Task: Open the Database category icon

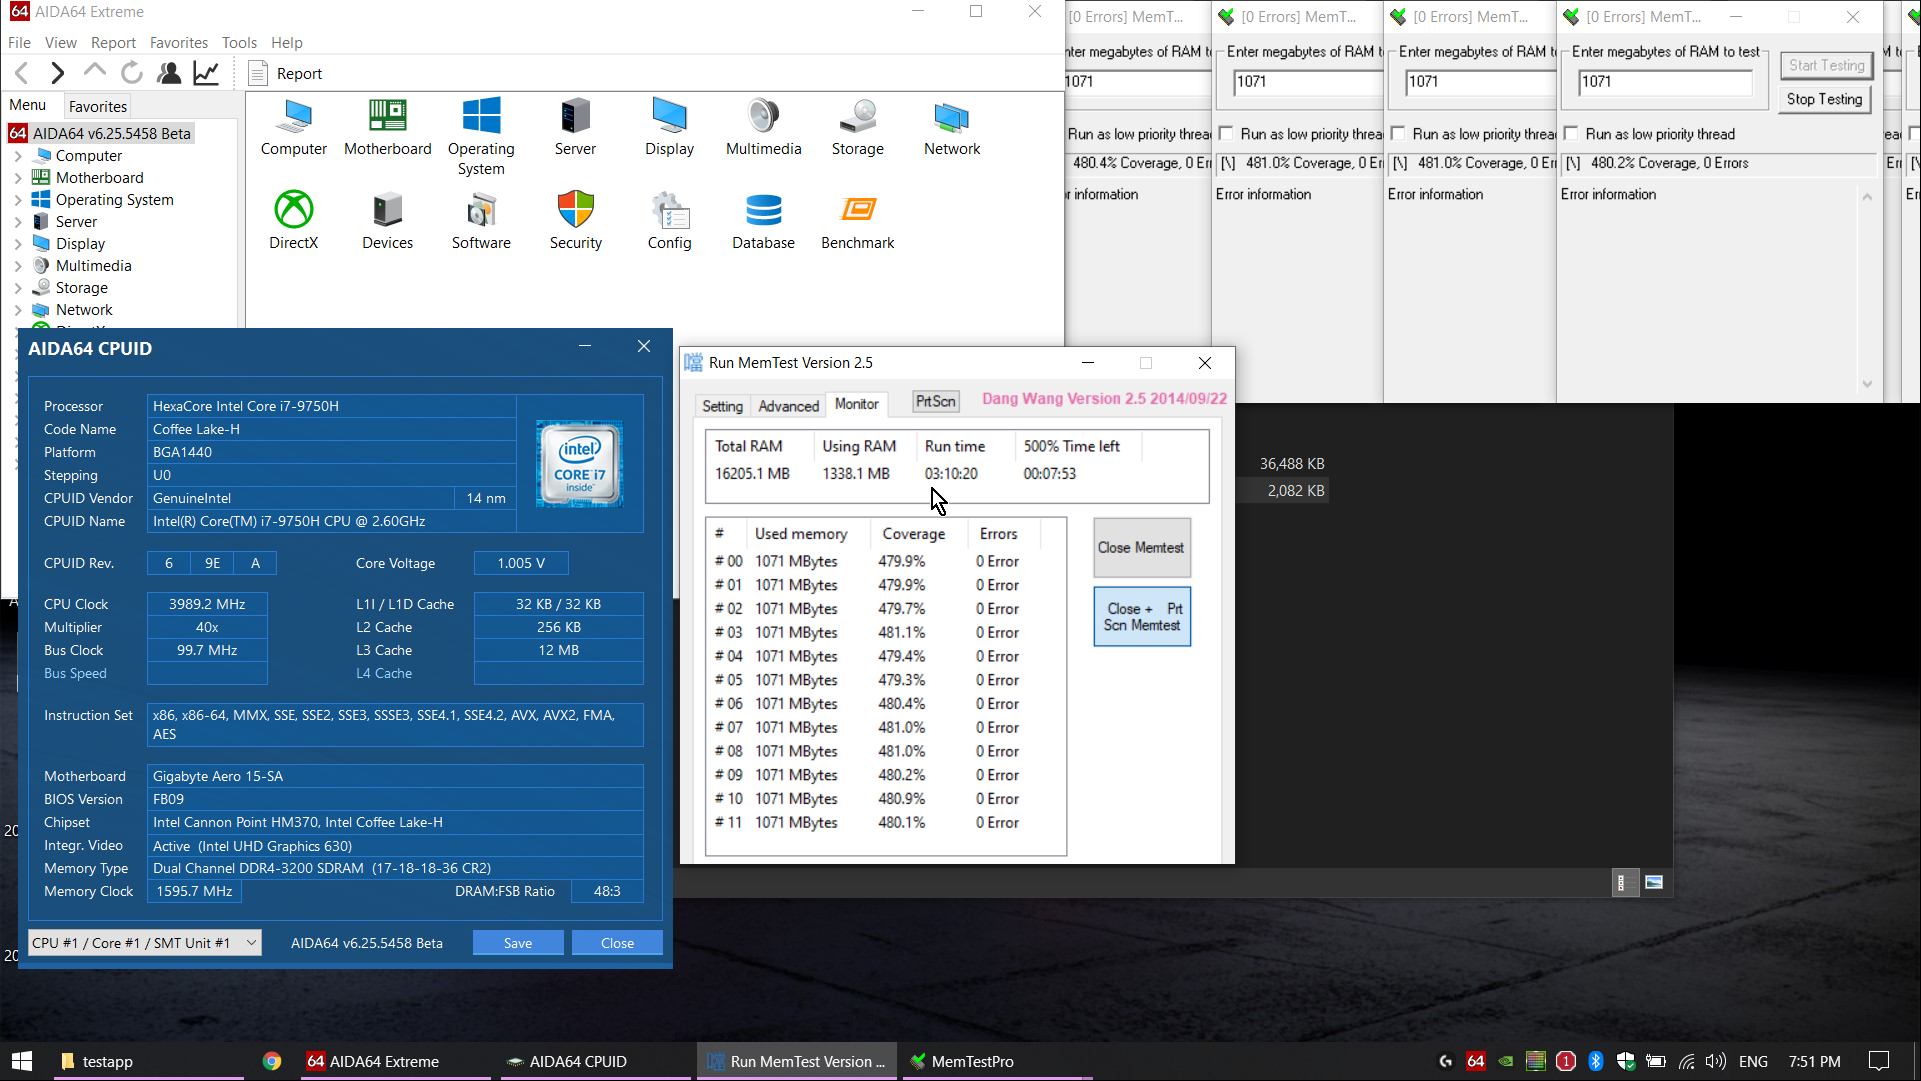Action: click(x=763, y=221)
